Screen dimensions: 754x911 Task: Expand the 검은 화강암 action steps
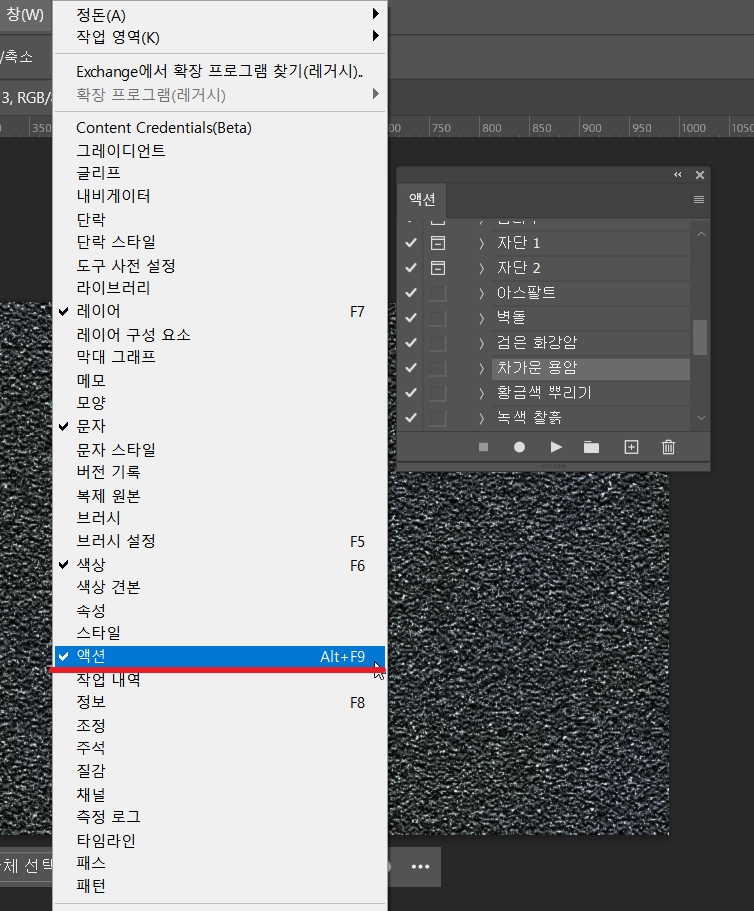pyautogui.click(x=481, y=343)
